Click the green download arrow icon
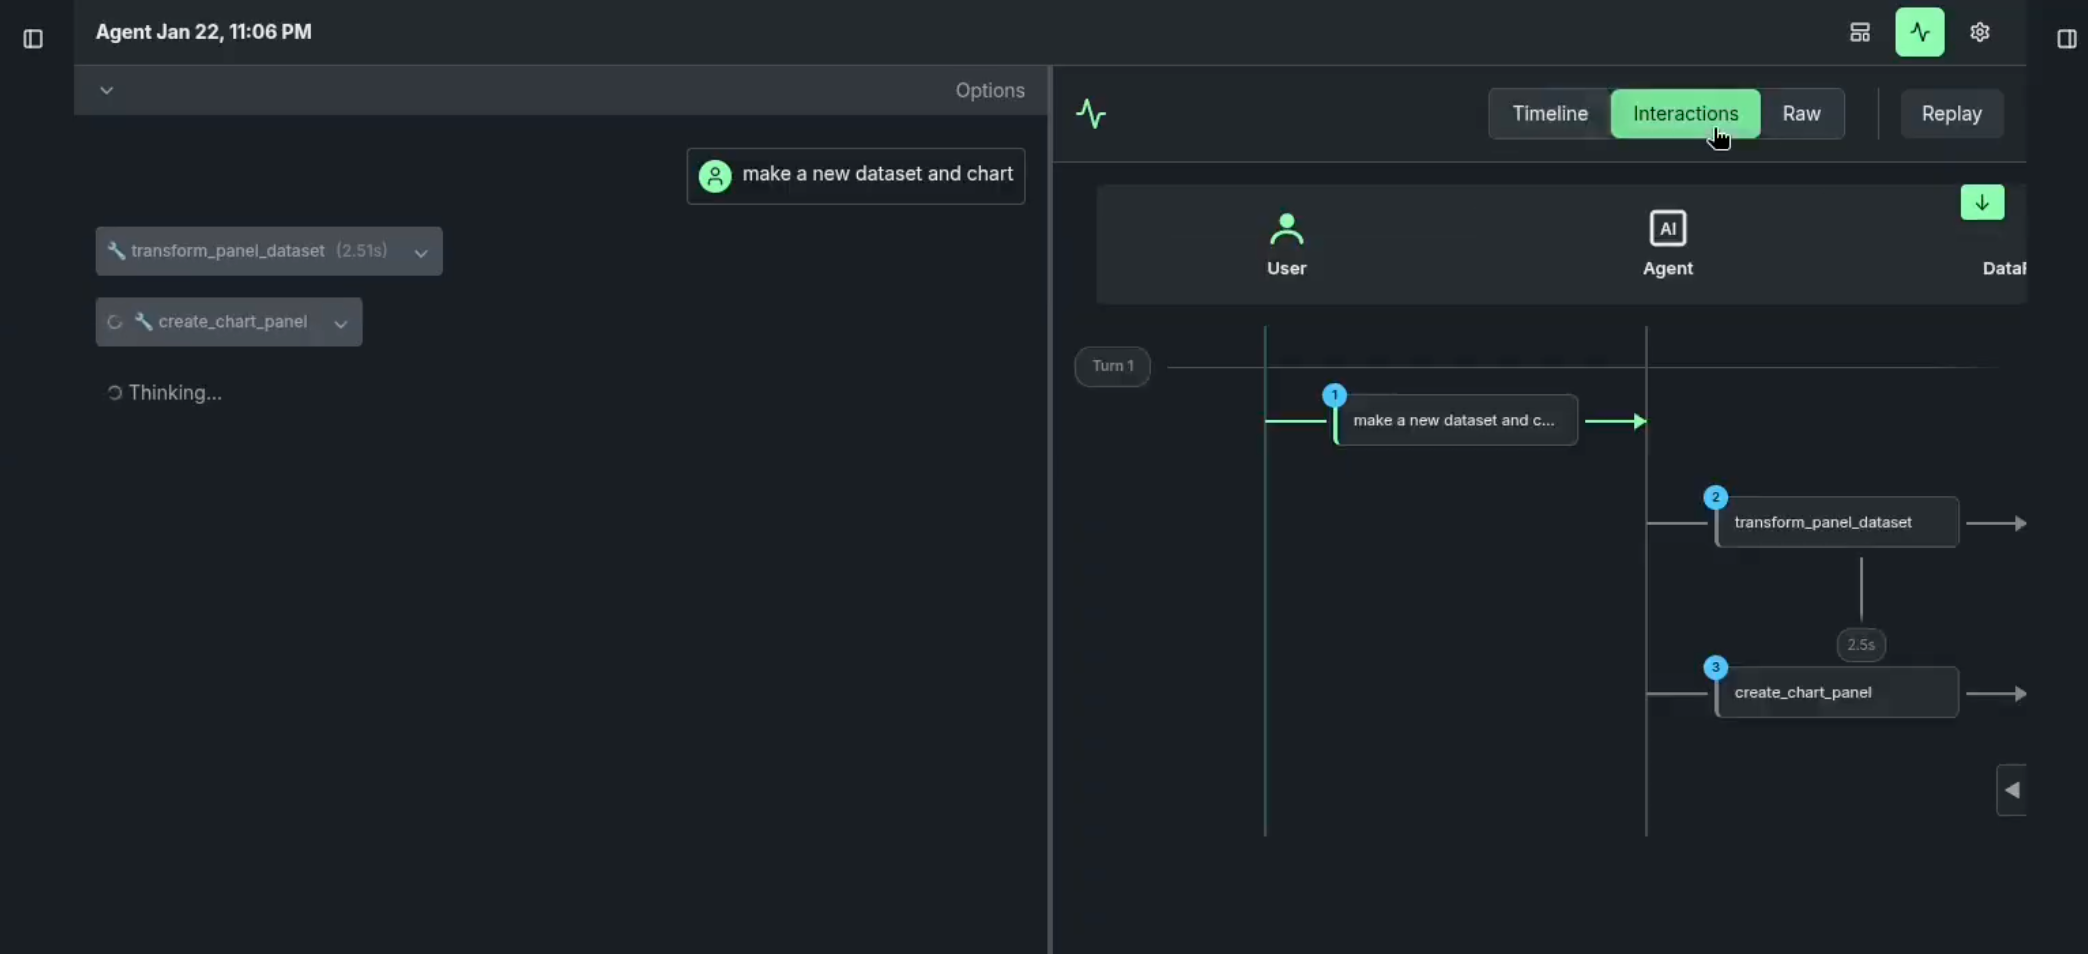2088x954 pixels. pos(1981,203)
